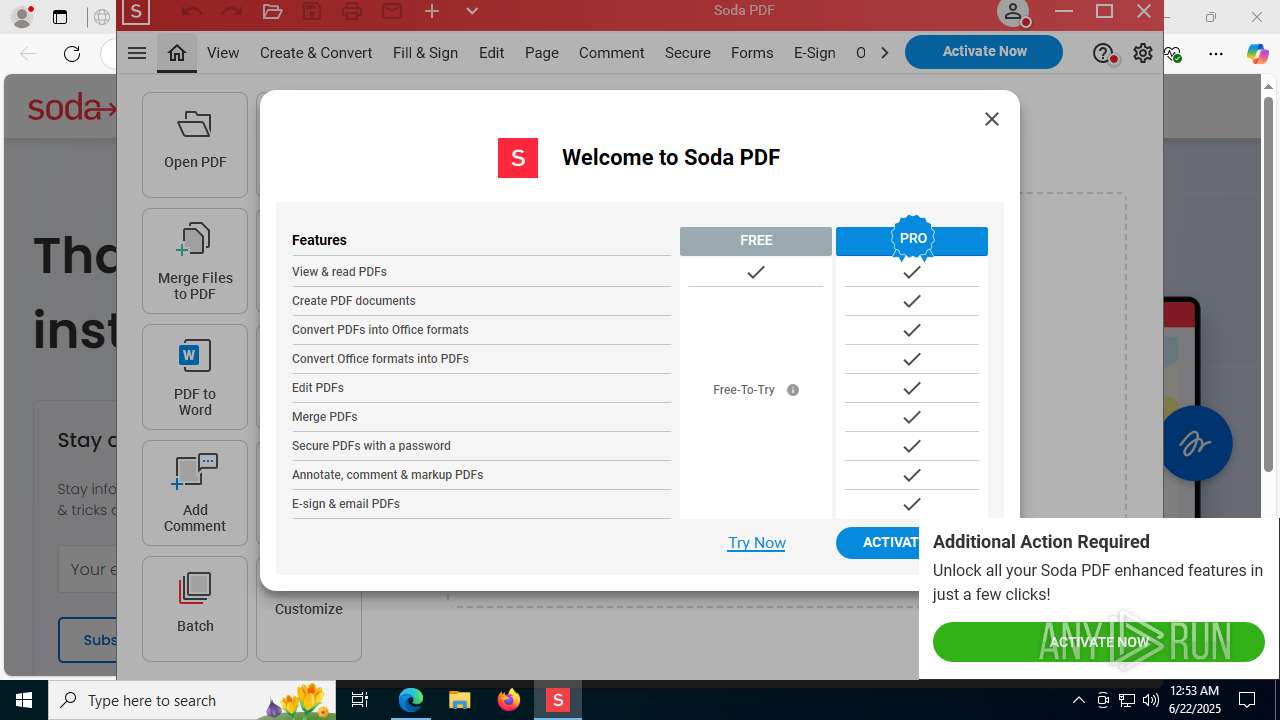The width and height of the screenshot is (1280, 720).
Task: Open the clock showing 12:53 AM
Action: pyautogui.click(x=1193, y=700)
